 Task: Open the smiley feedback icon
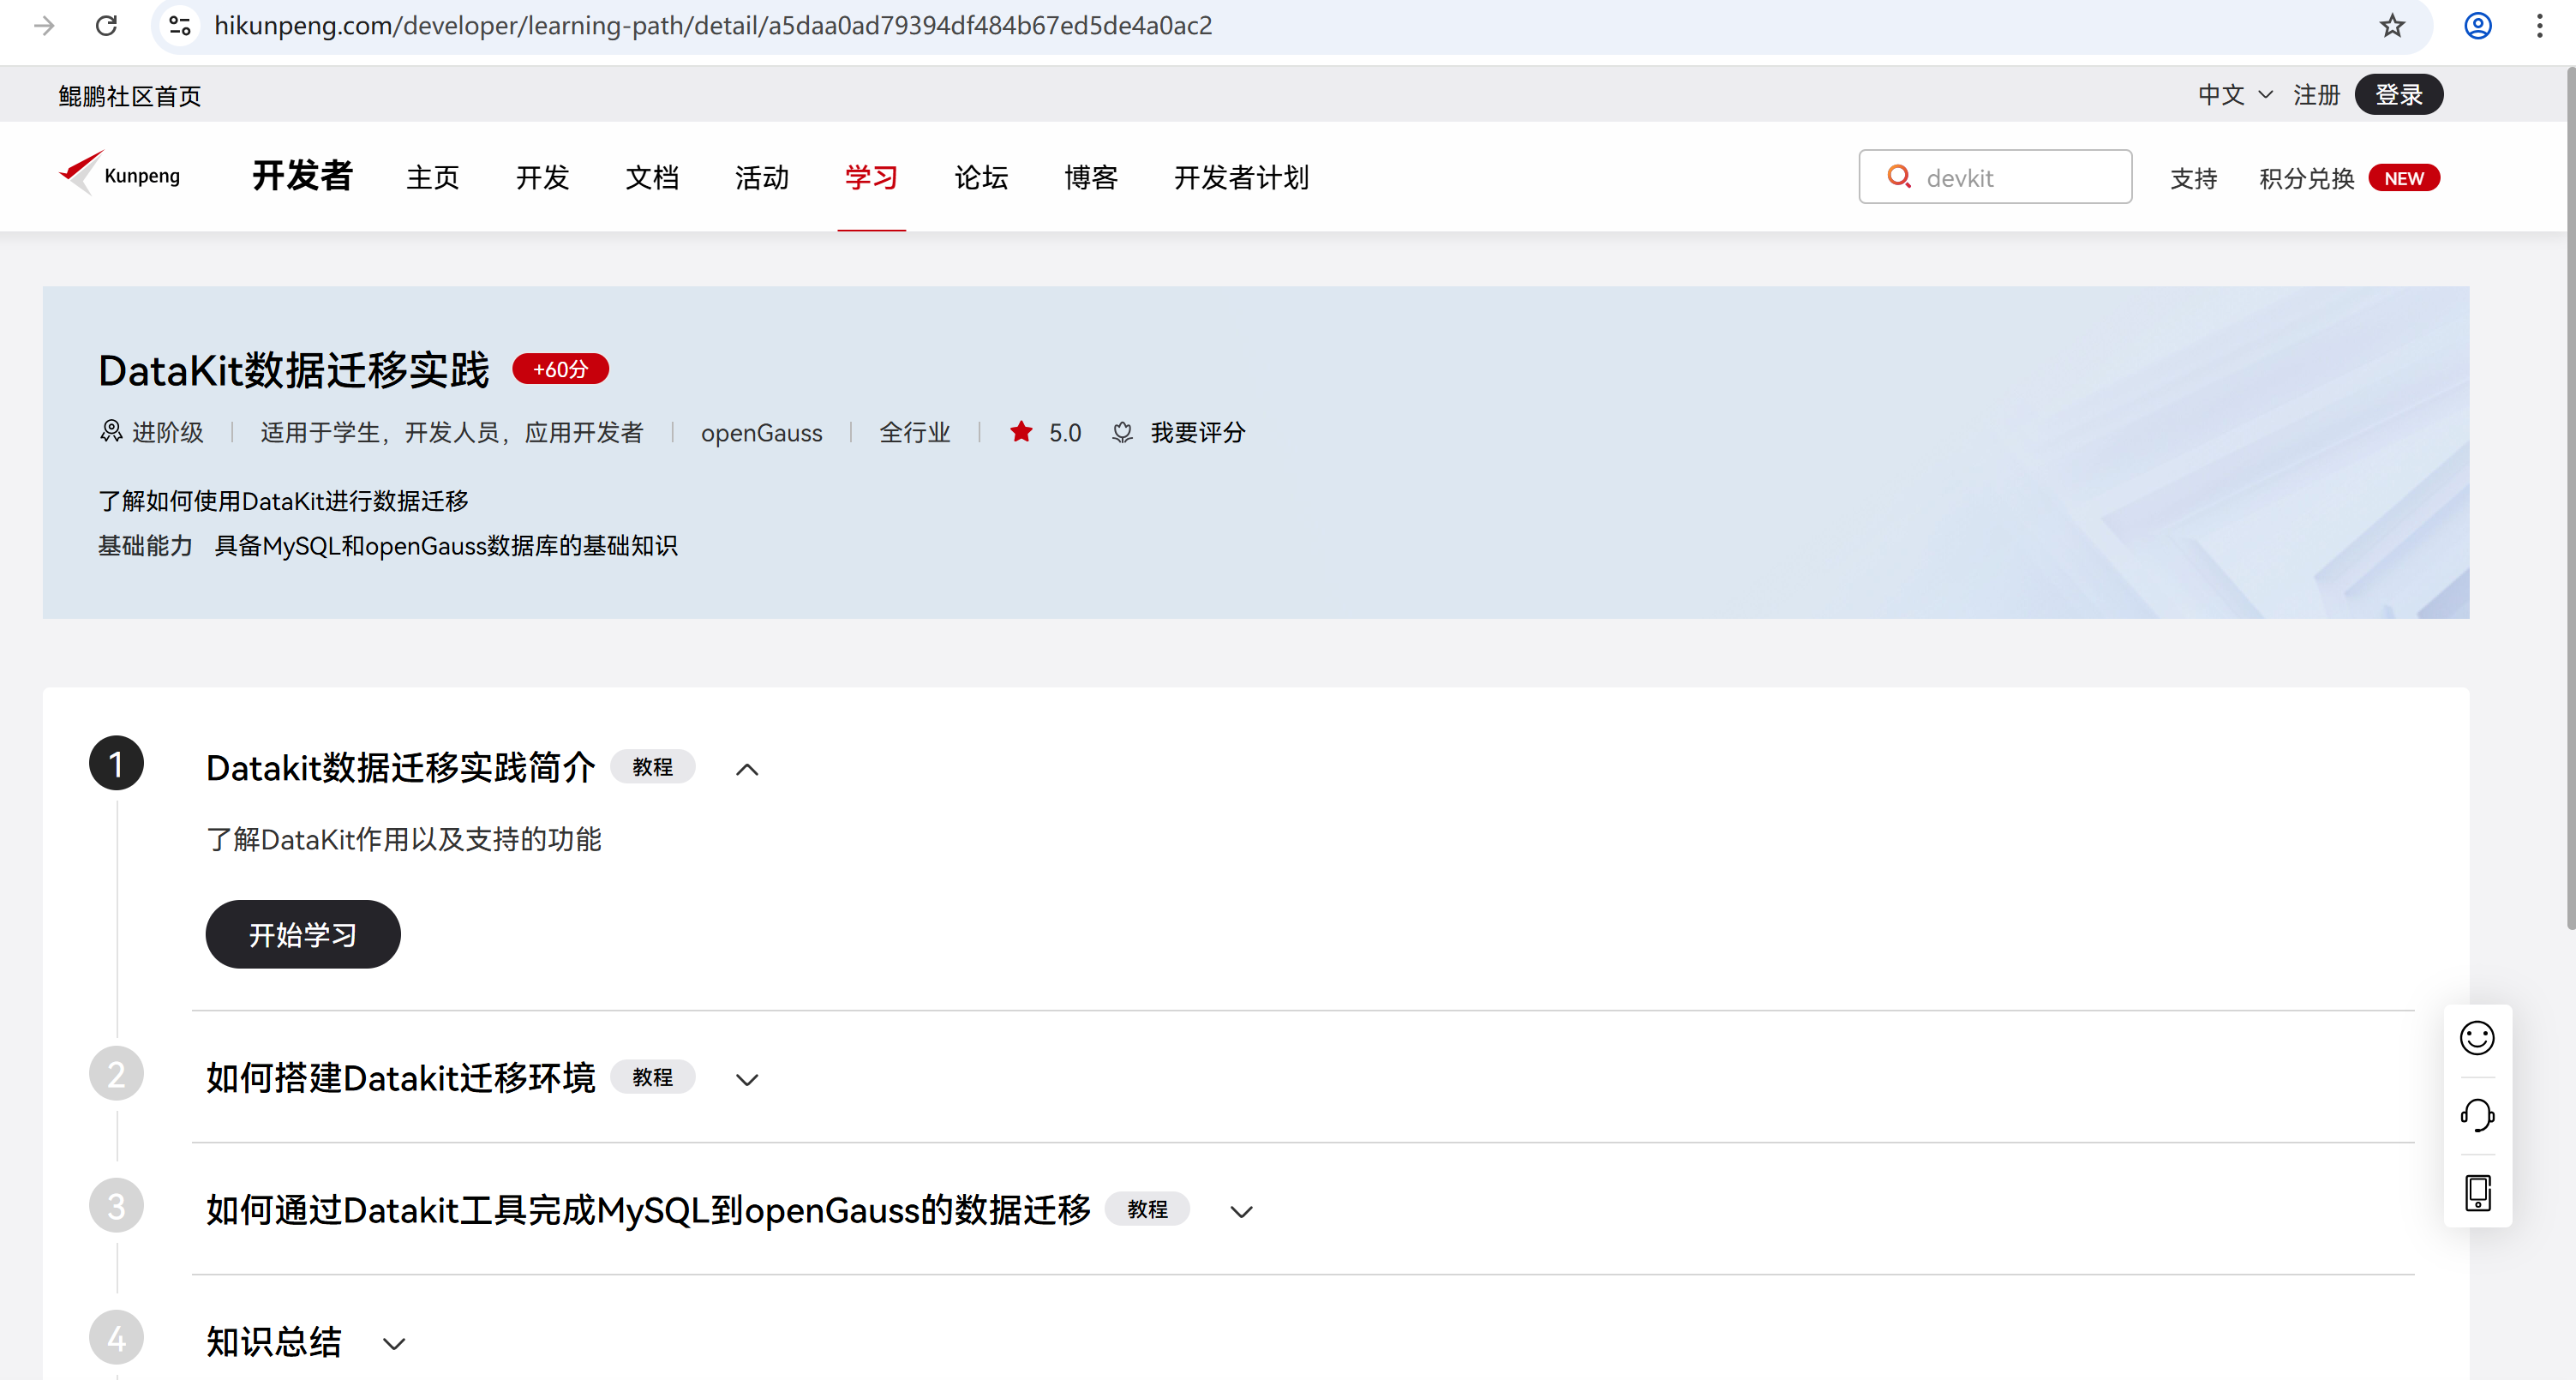(2476, 1038)
